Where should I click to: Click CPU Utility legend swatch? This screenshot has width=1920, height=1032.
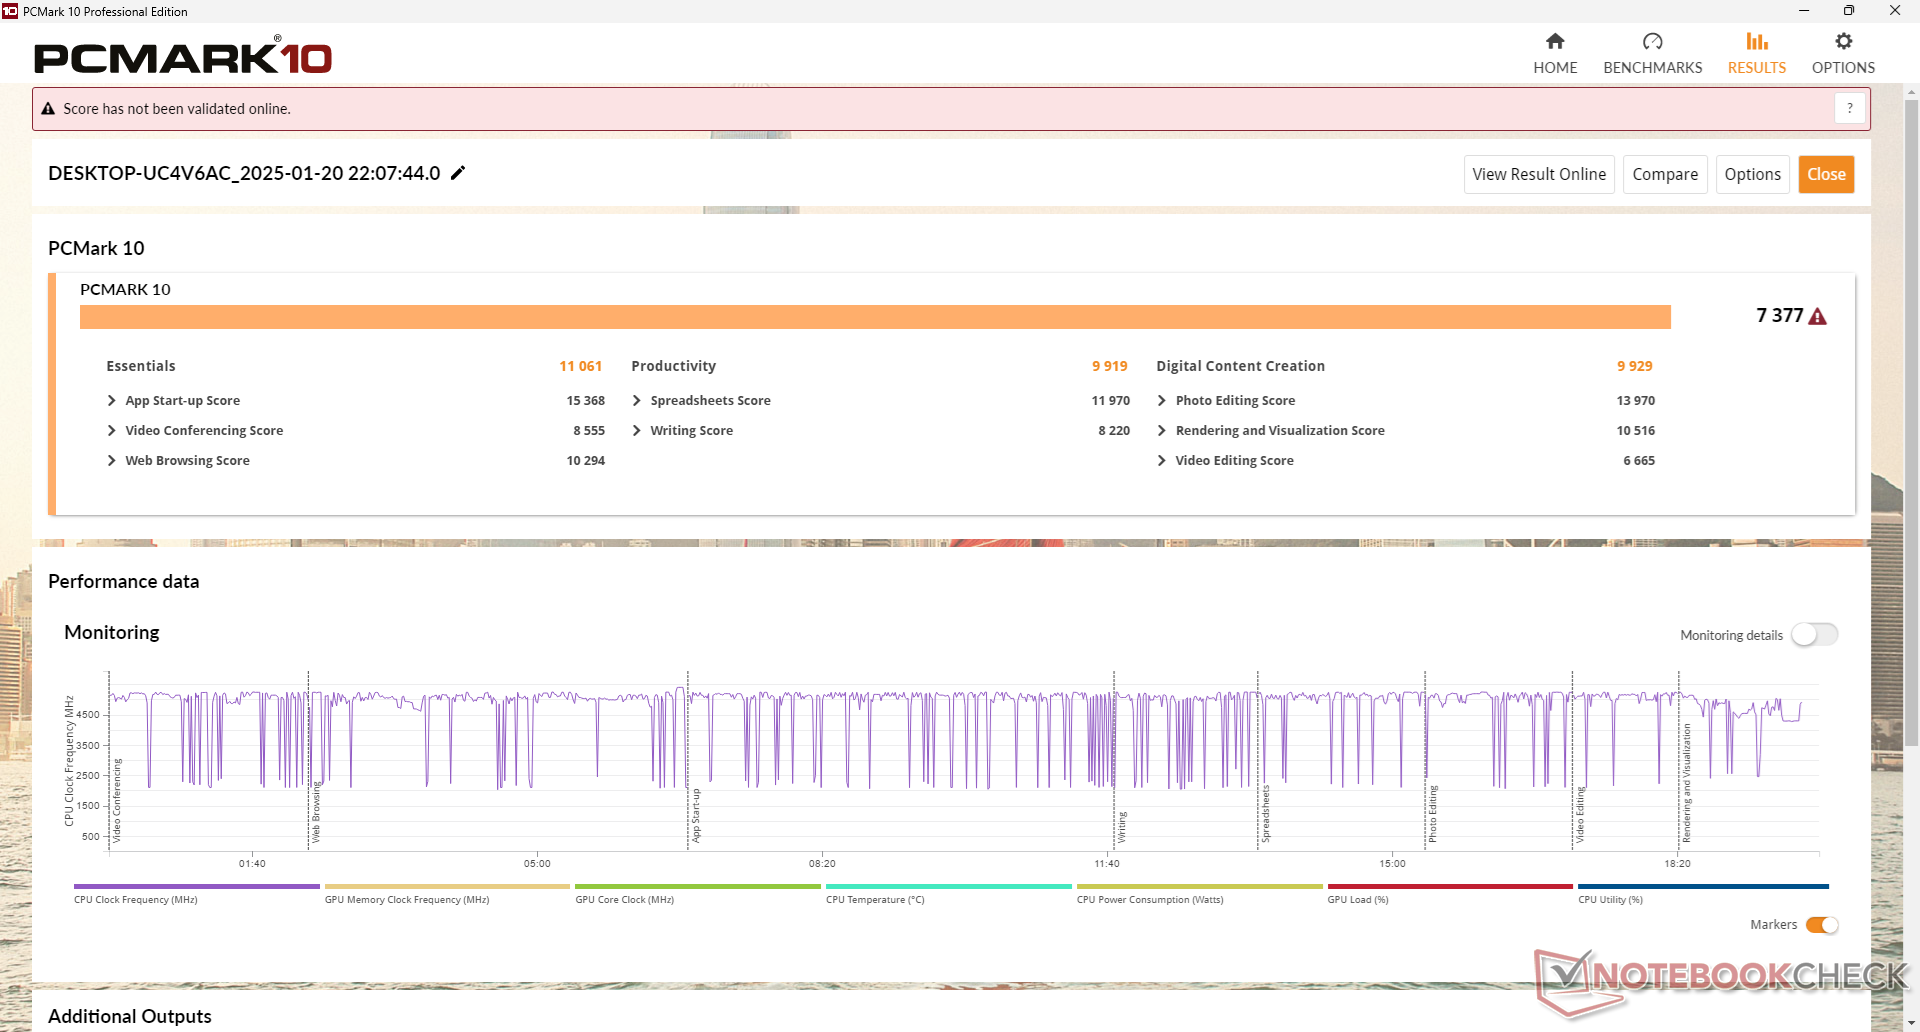(1703, 886)
